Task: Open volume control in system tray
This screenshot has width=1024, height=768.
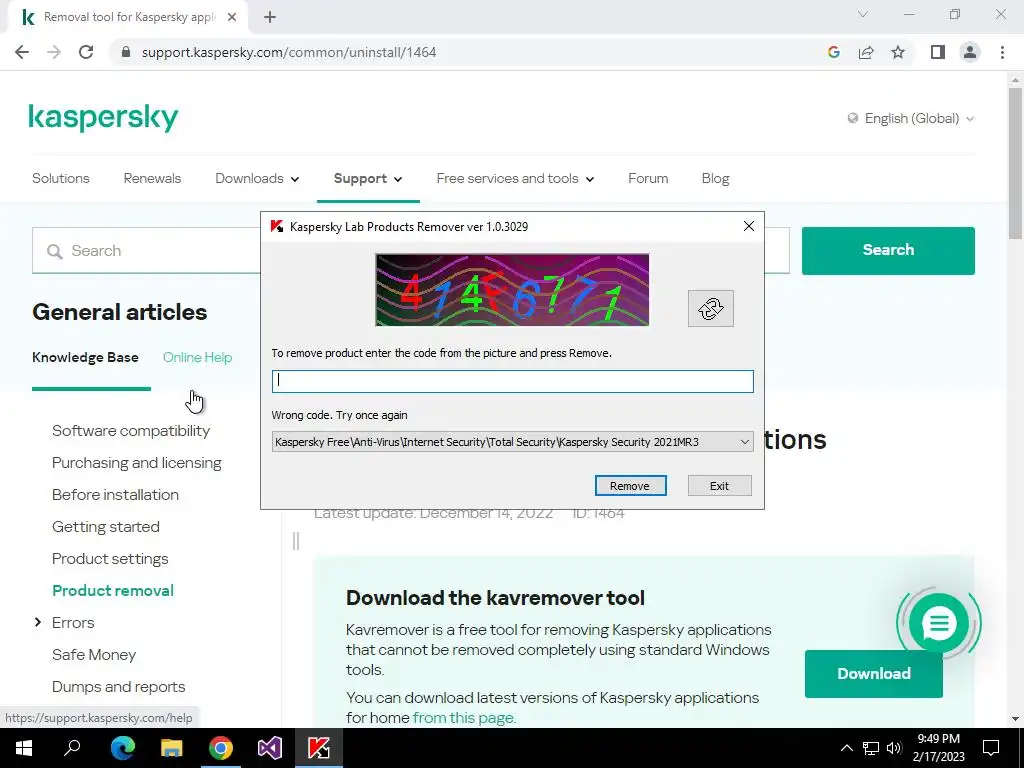Action: tap(895, 748)
